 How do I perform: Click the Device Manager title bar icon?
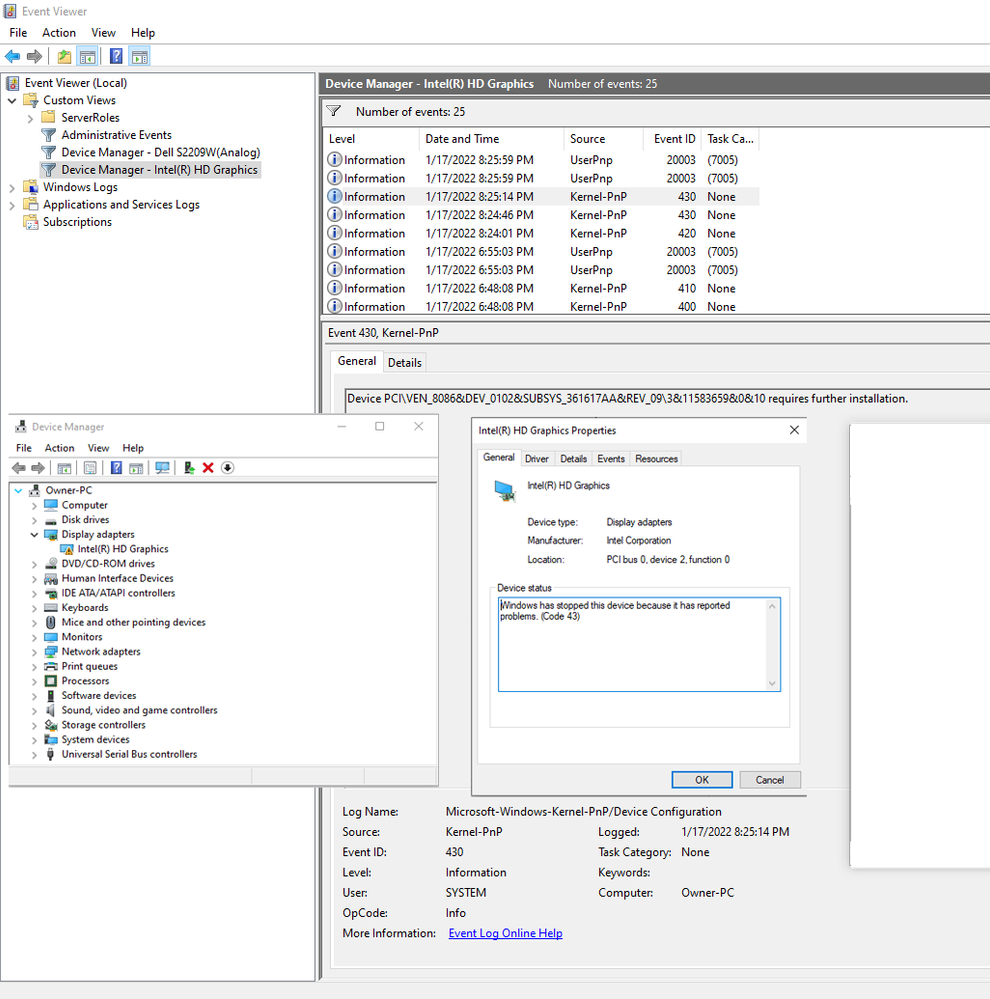click(21, 427)
